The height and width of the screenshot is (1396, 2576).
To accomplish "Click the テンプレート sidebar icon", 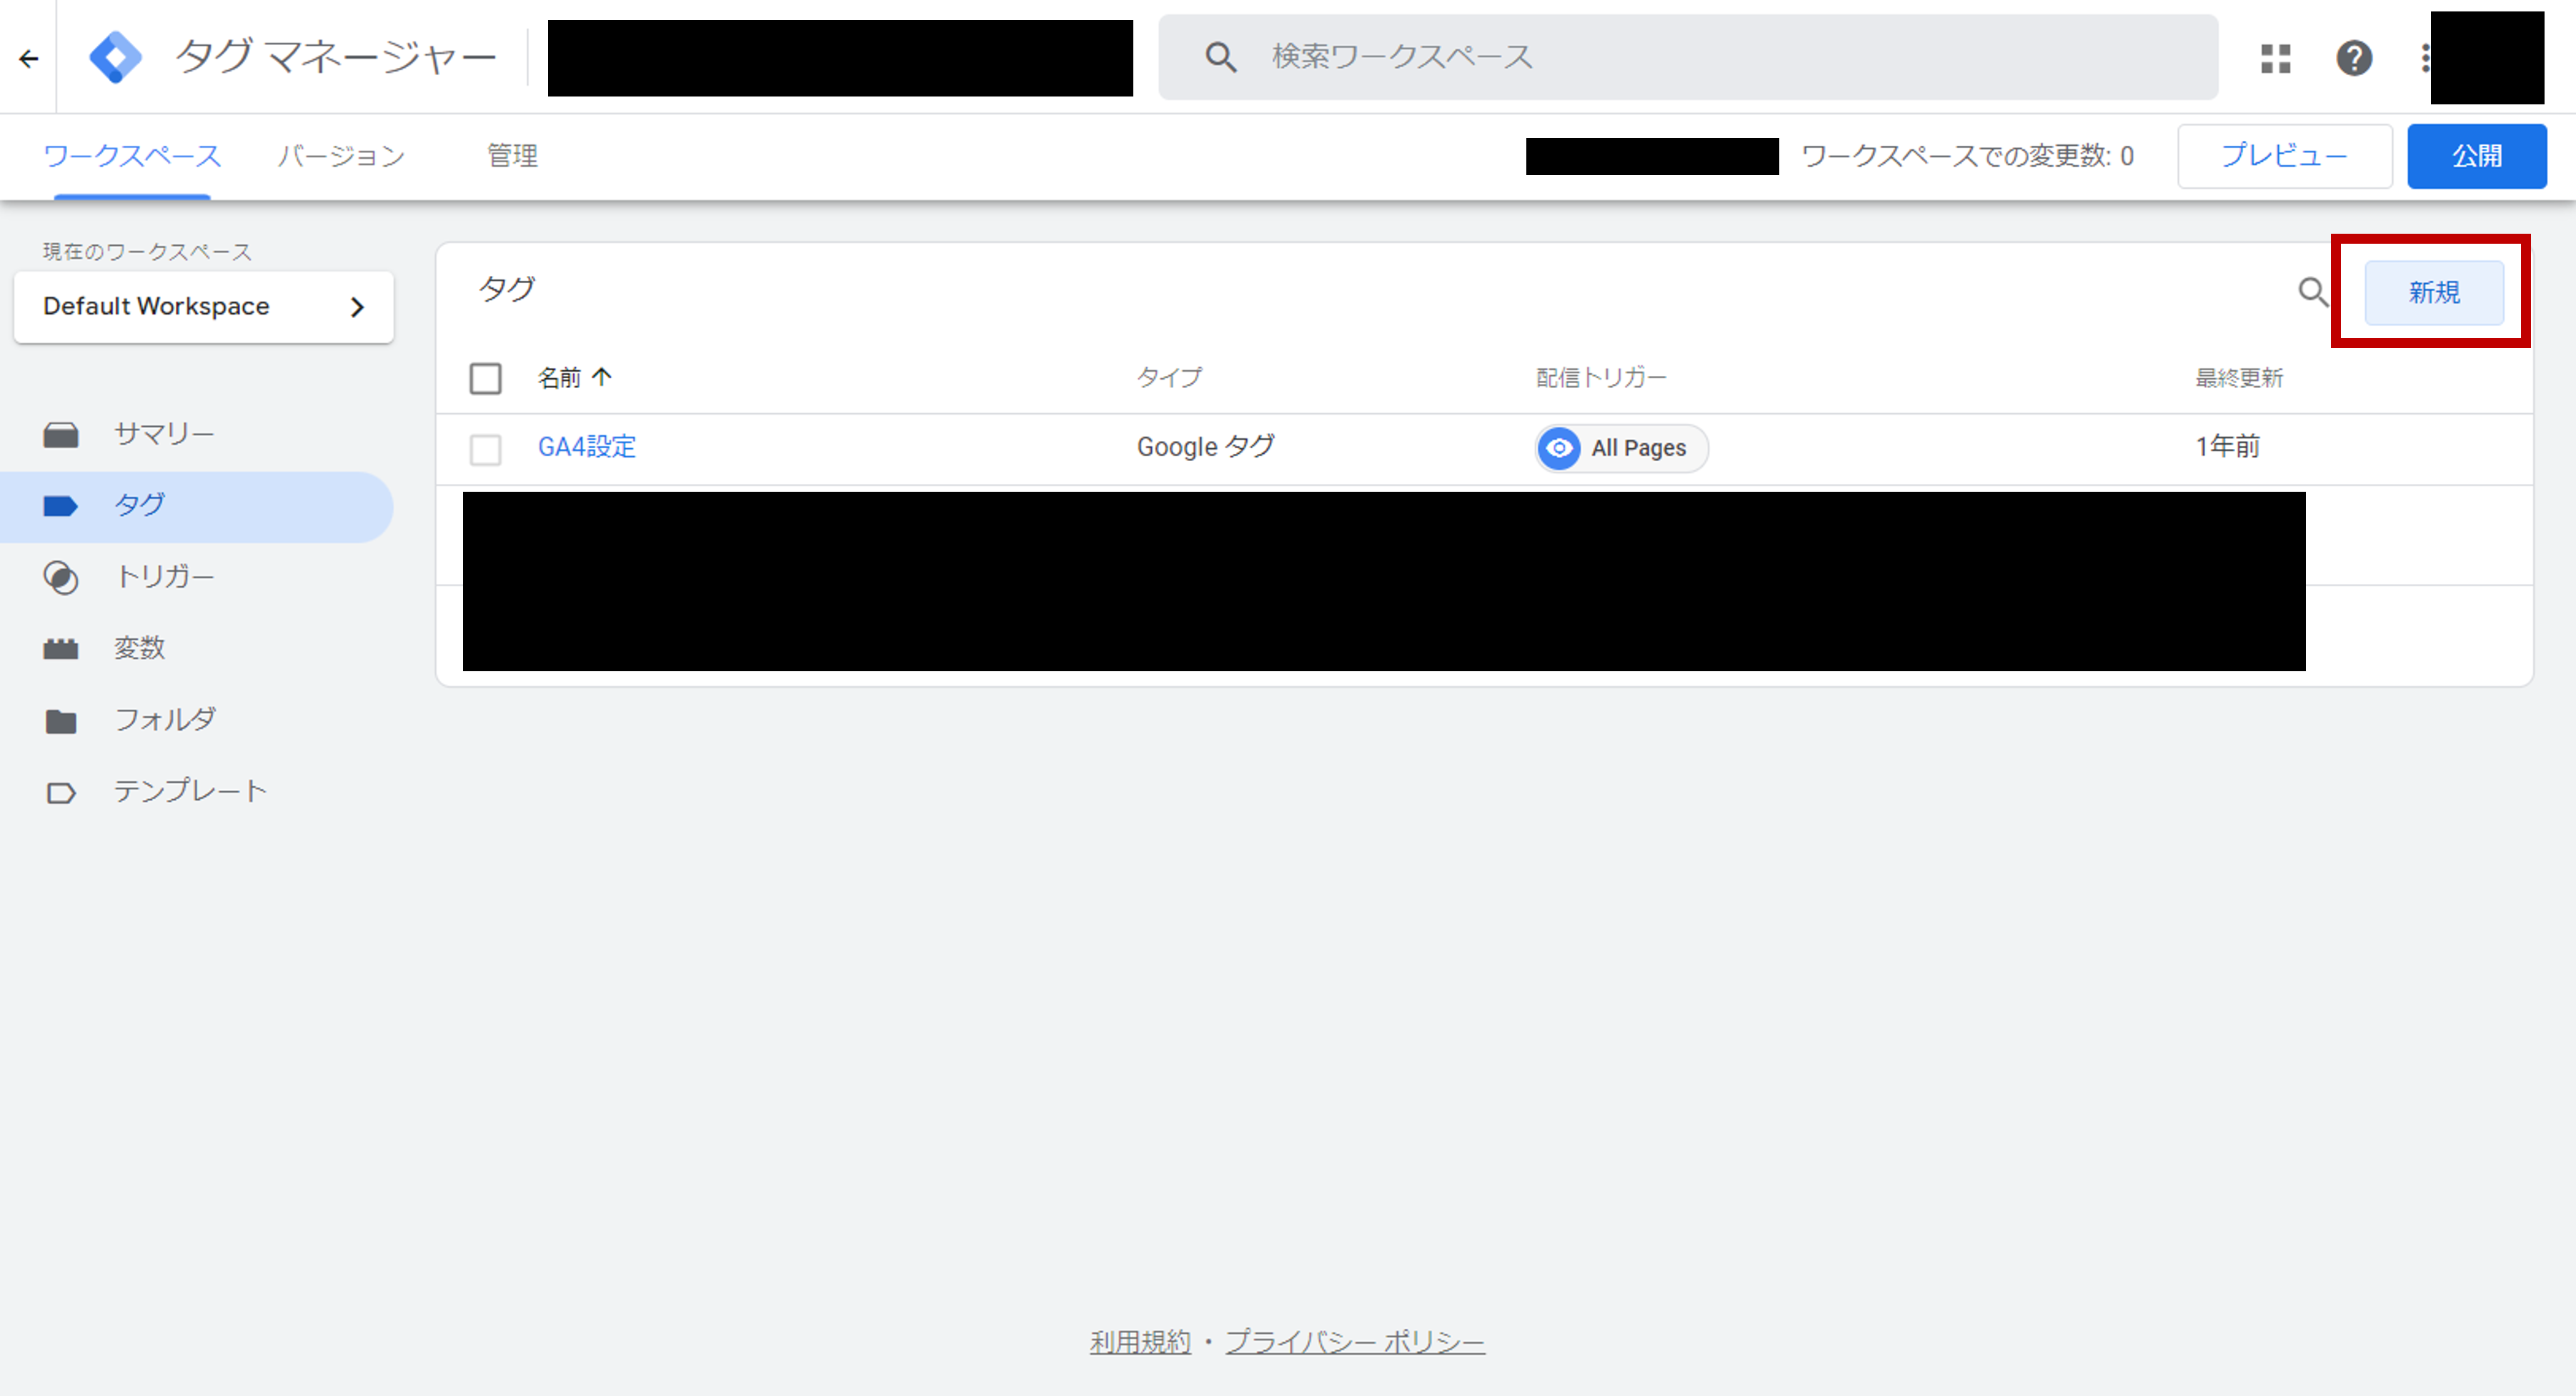I will (61, 792).
